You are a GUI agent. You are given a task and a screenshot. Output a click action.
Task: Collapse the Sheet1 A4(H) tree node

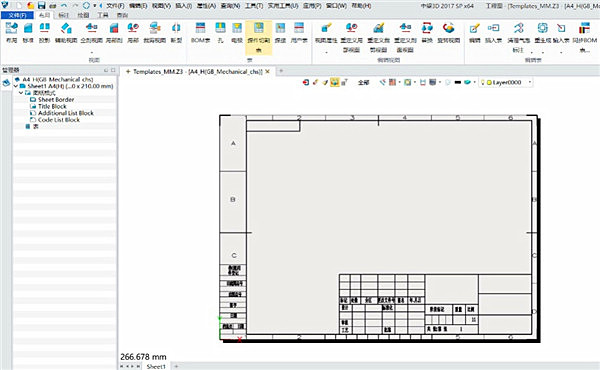[16, 86]
